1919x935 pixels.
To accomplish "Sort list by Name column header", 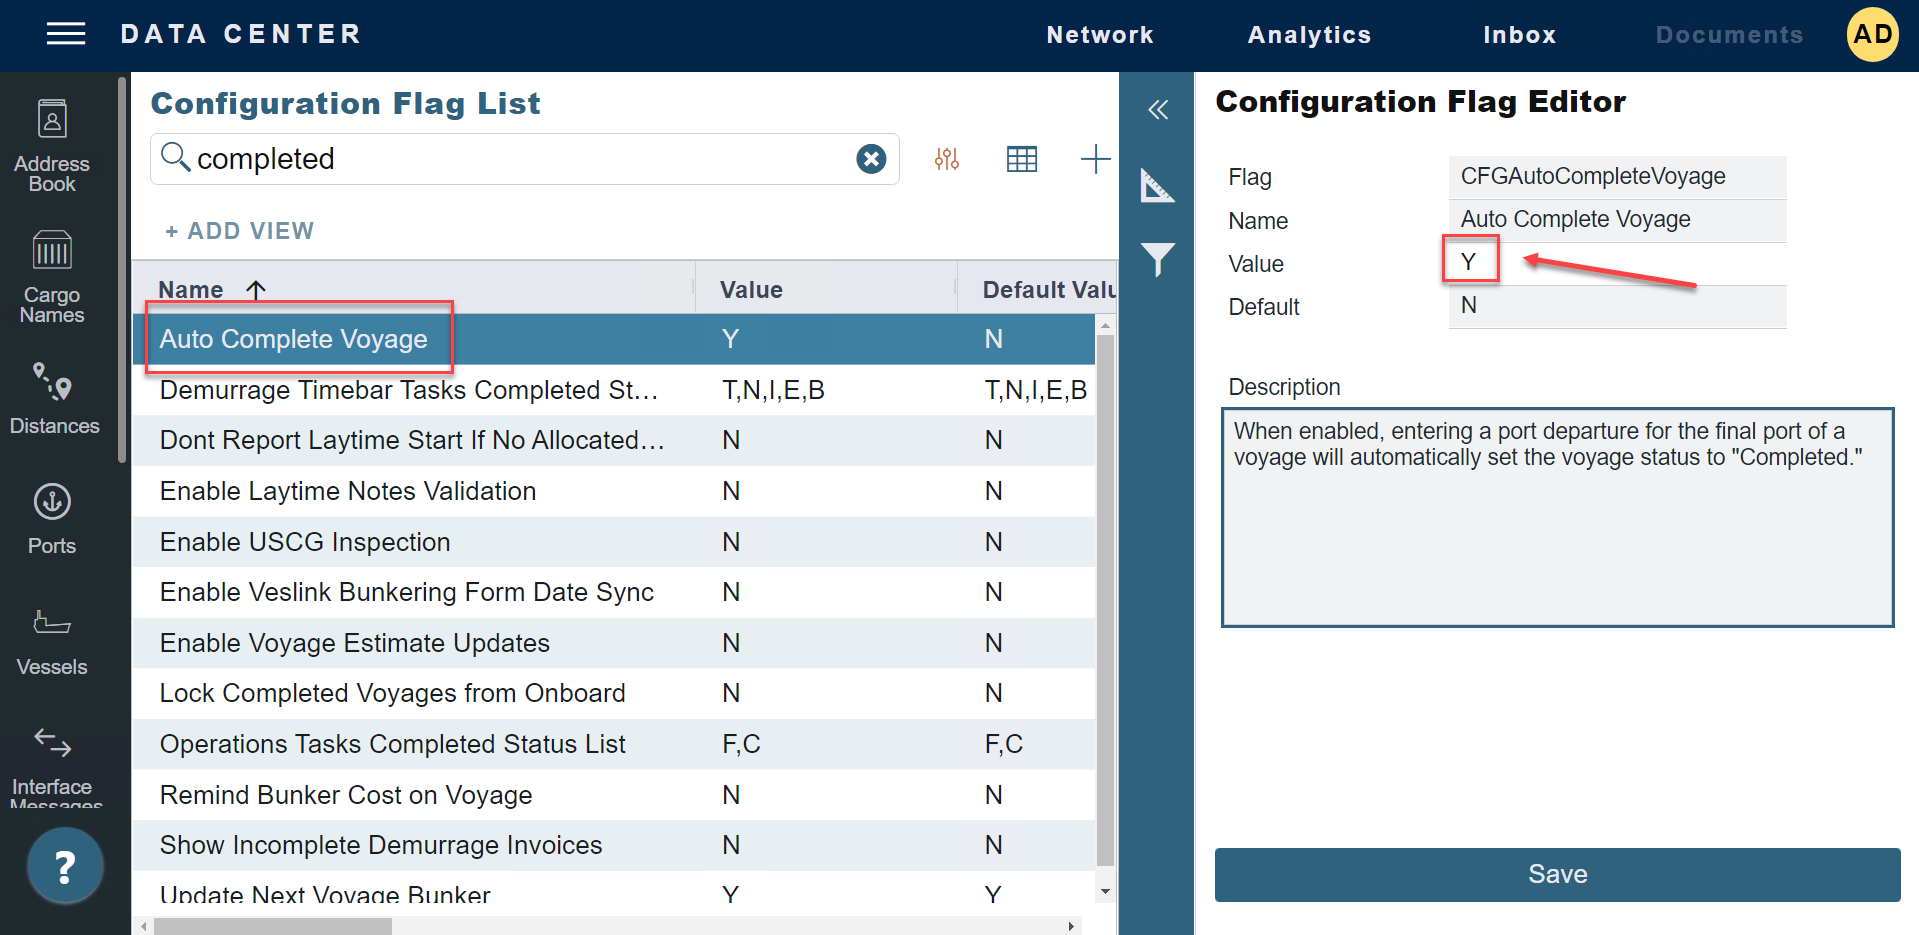I will click(x=191, y=290).
